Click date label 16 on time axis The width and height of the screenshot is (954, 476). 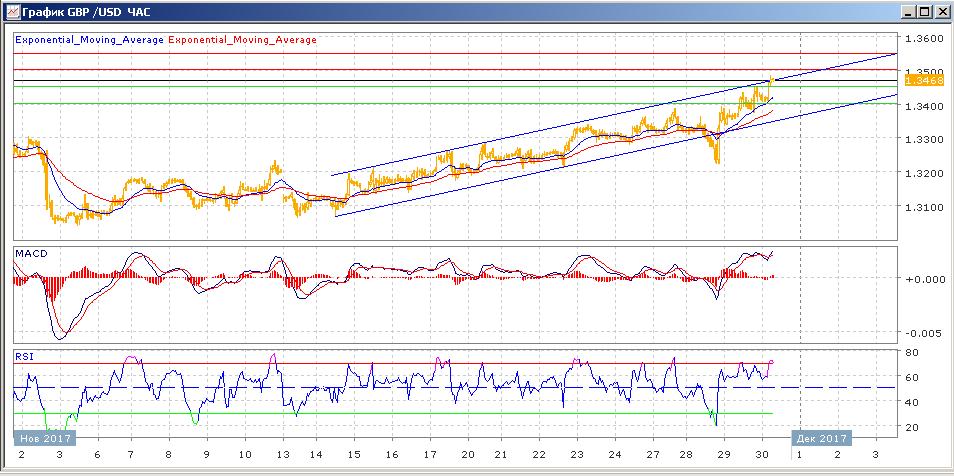pos(392,455)
